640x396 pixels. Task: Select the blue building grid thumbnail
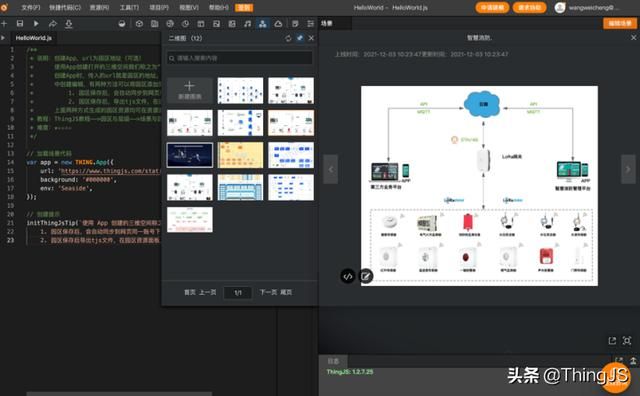point(240,187)
